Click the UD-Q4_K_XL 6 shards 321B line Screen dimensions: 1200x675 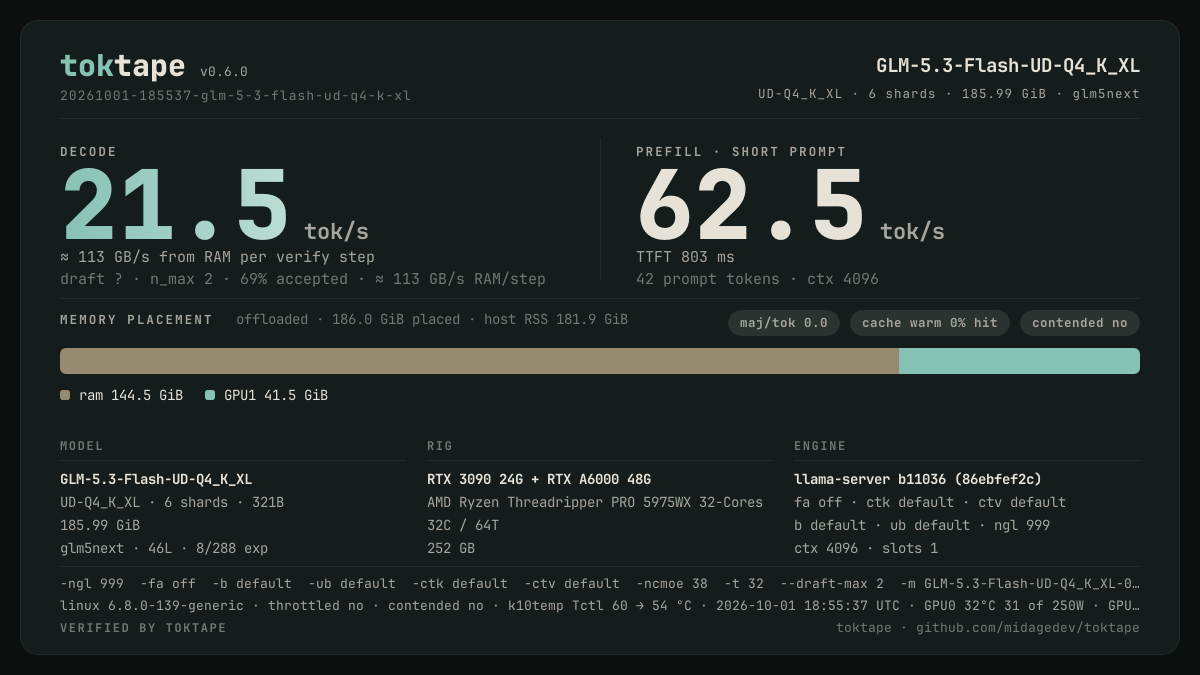(172, 502)
